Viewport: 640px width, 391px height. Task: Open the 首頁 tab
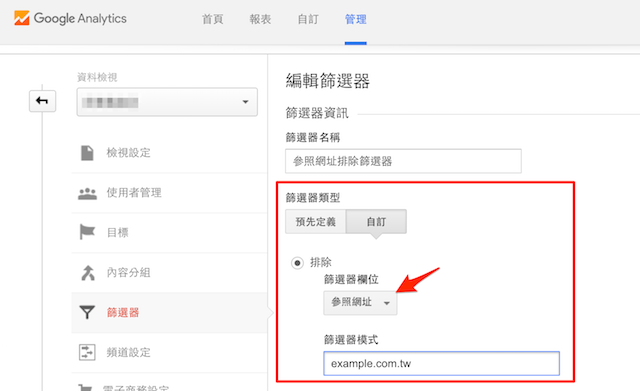[x=213, y=19]
